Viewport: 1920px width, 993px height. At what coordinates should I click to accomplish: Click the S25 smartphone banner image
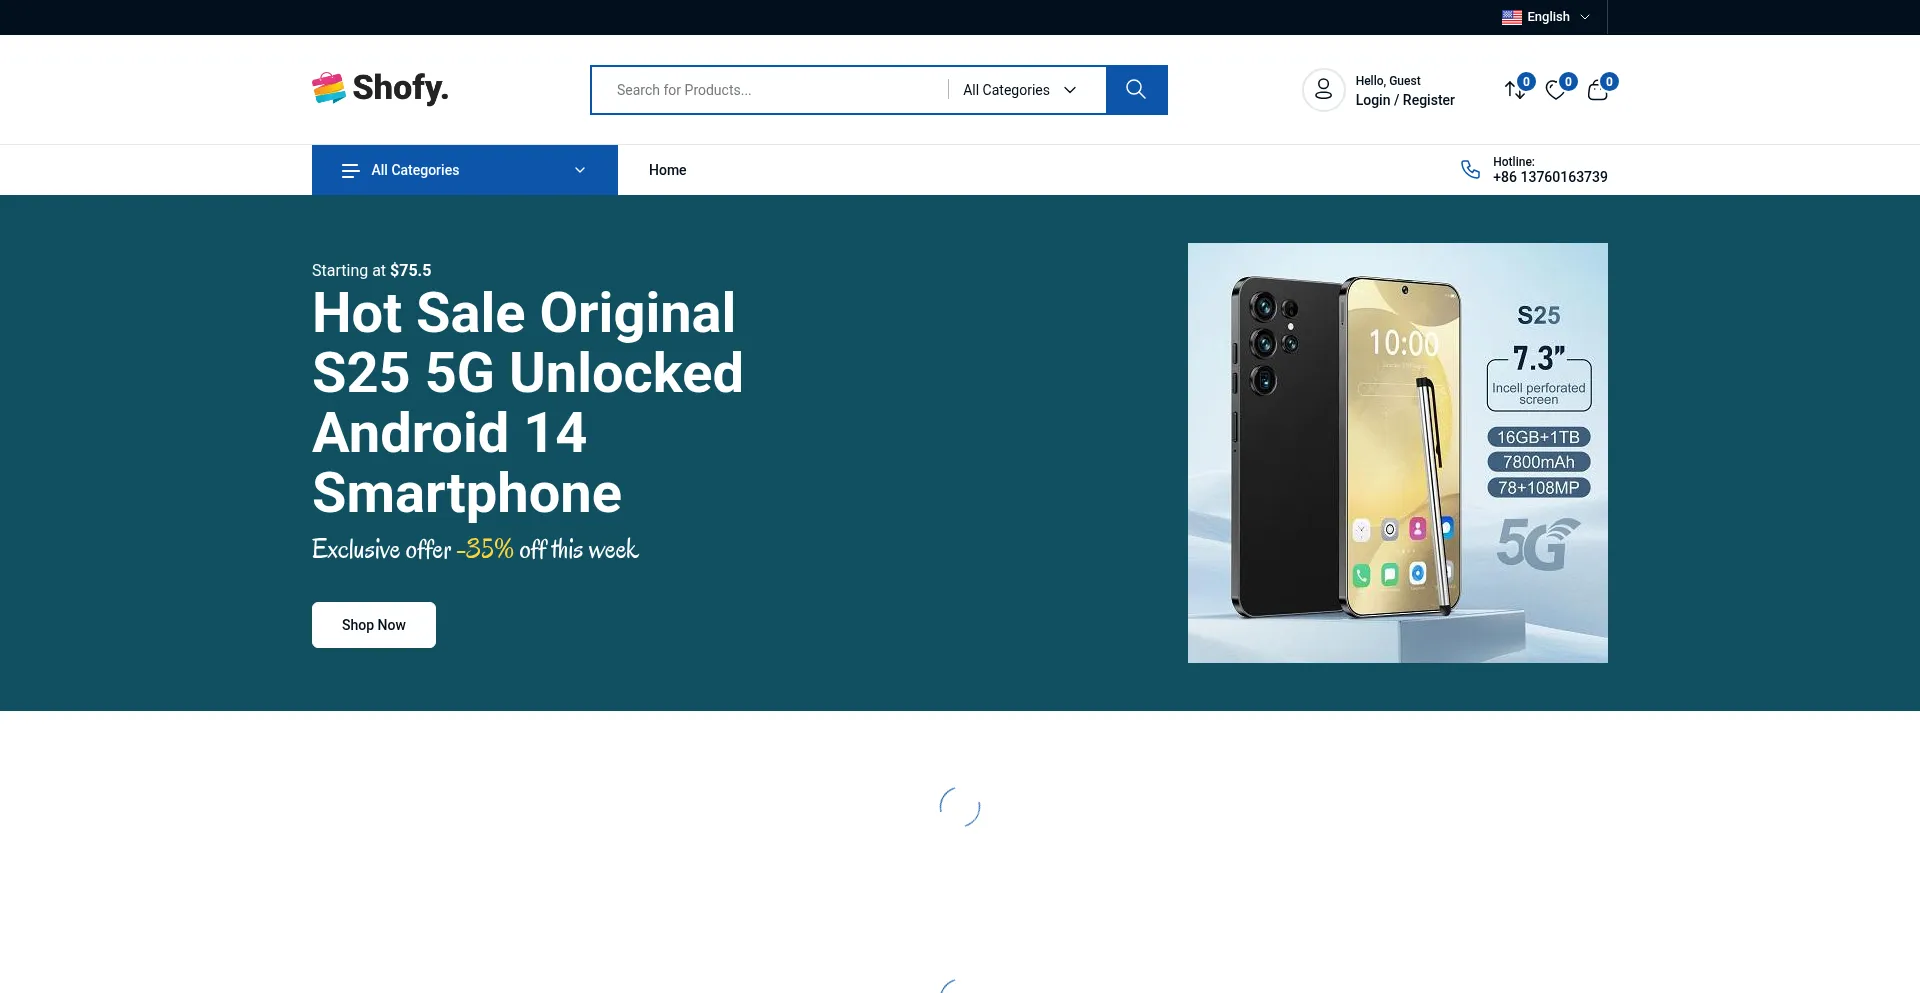click(x=1397, y=452)
